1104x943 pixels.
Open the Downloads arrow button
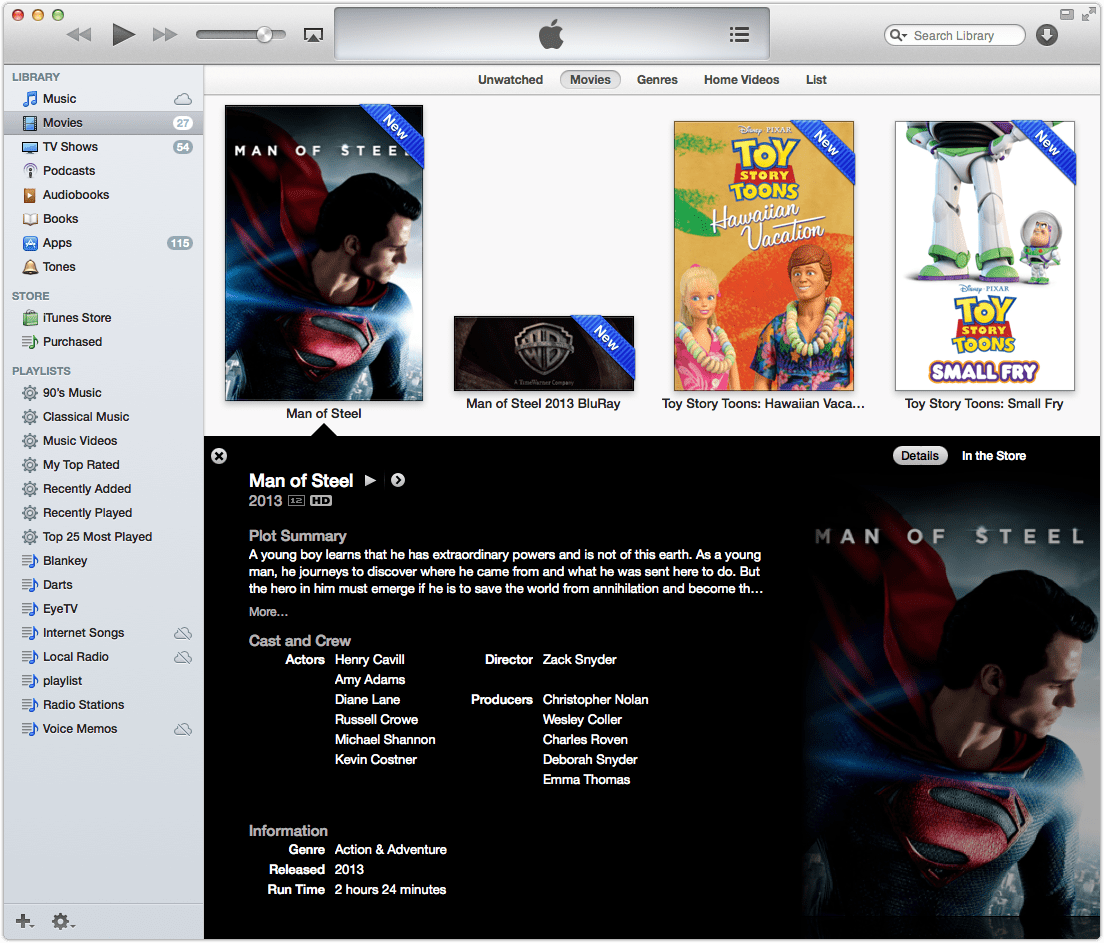[x=1047, y=35]
